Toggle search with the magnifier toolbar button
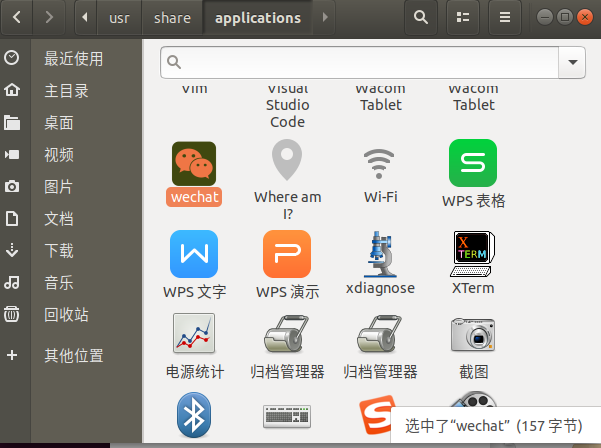601x448 pixels. pyautogui.click(x=420, y=17)
